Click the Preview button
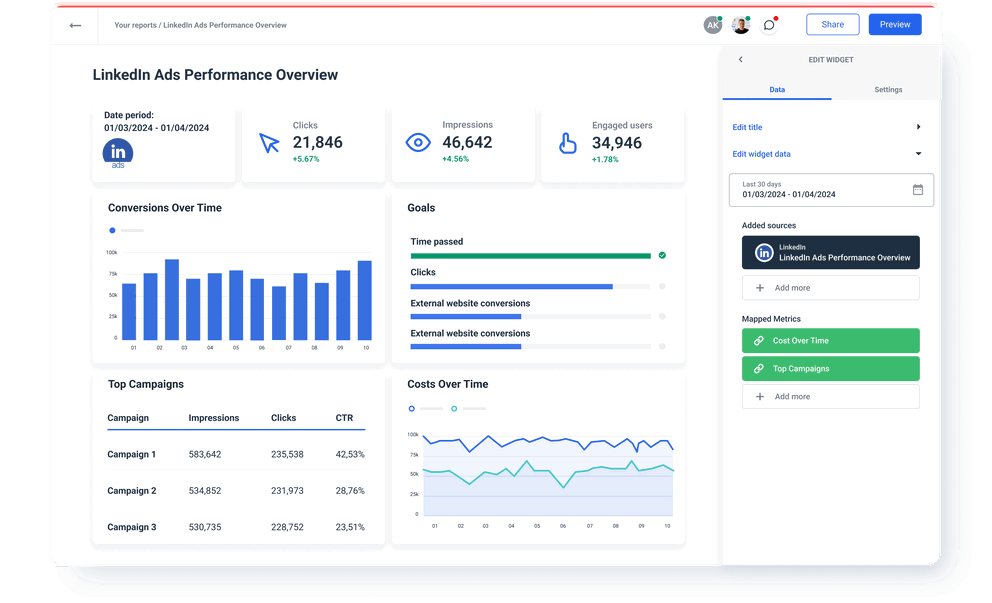The image size is (992, 603). (894, 23)
